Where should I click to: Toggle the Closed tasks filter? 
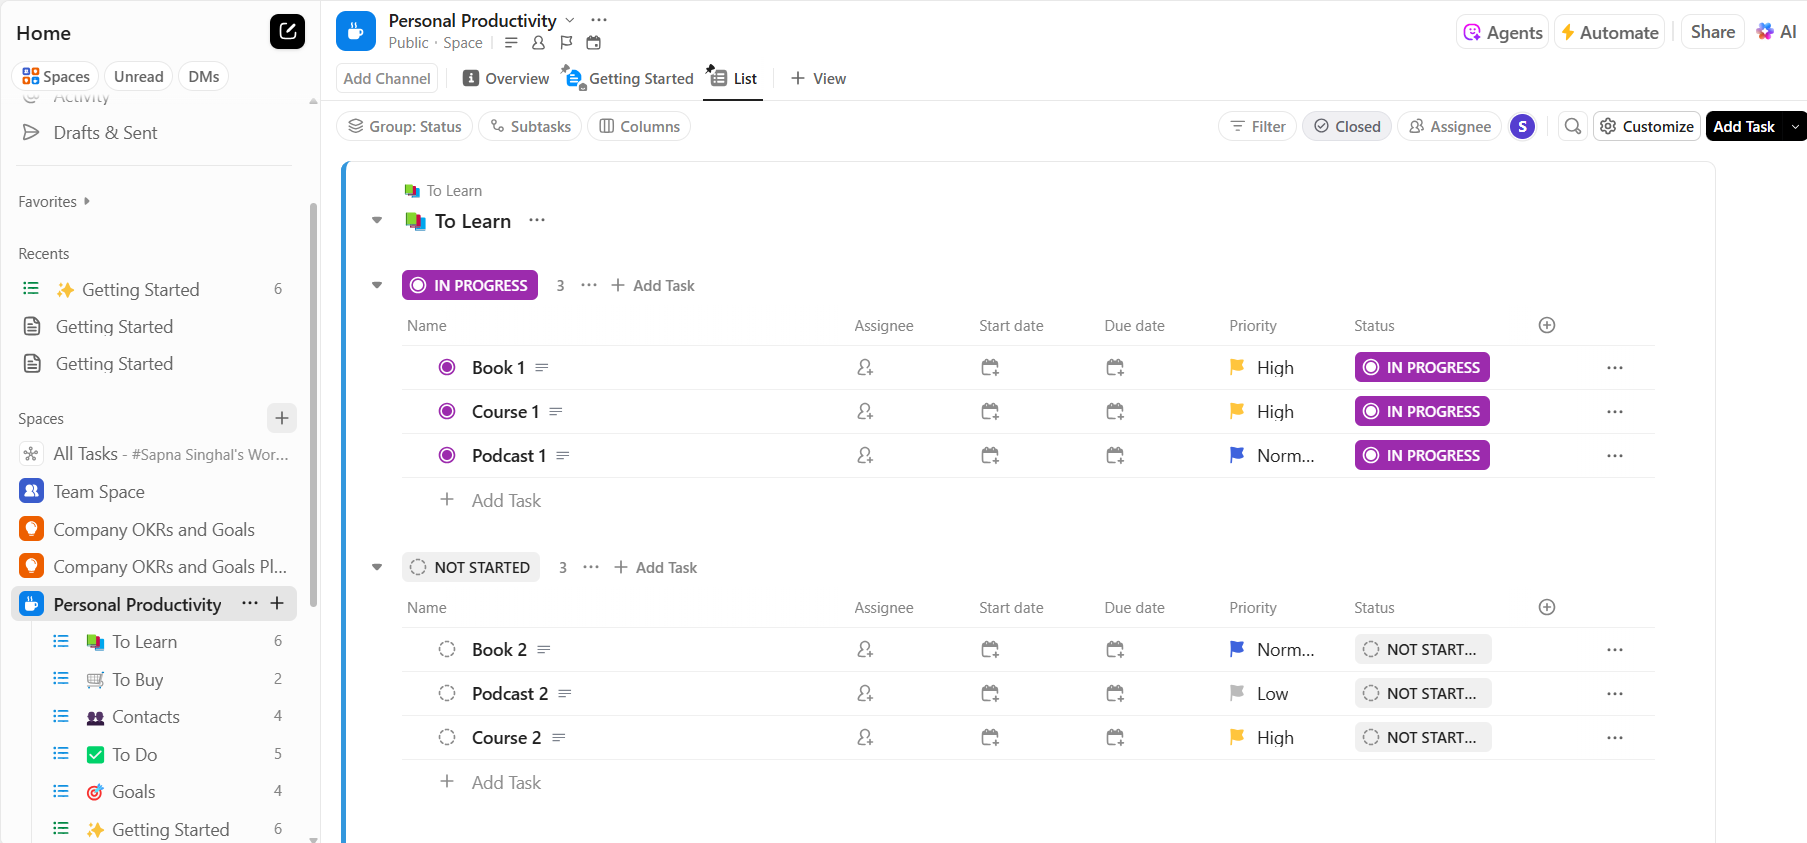point(1347,127)
